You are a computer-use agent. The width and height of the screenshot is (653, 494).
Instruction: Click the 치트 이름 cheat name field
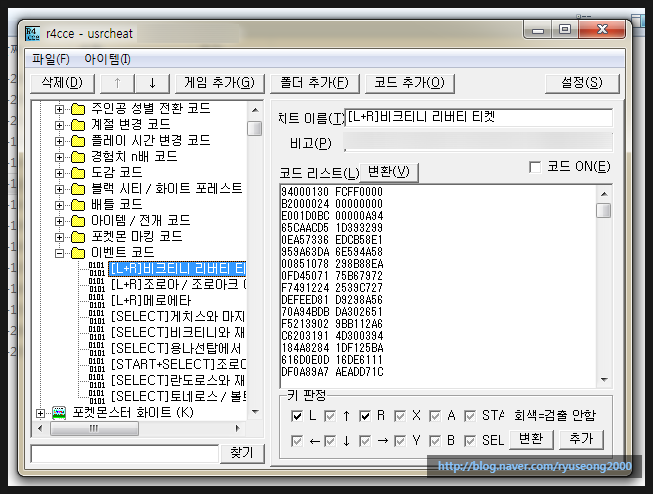[479, 117]
